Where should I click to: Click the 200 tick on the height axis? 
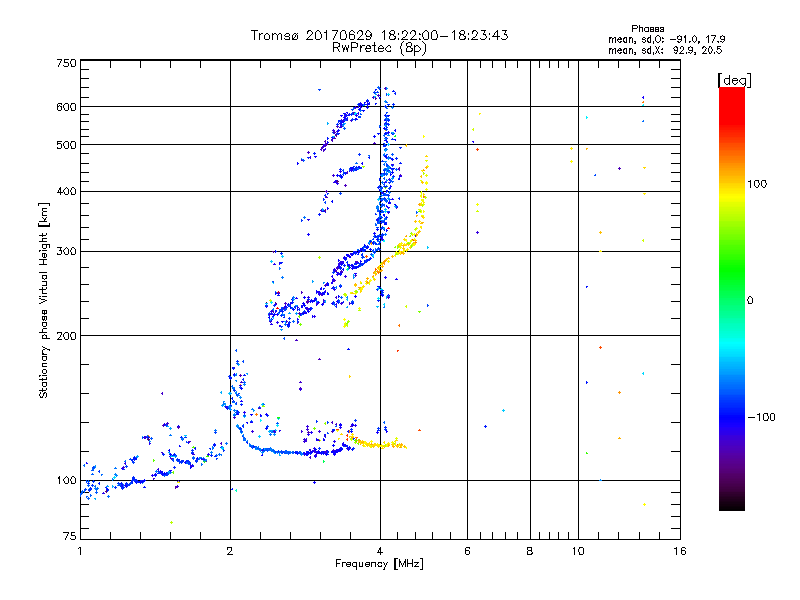coord(66,336)
